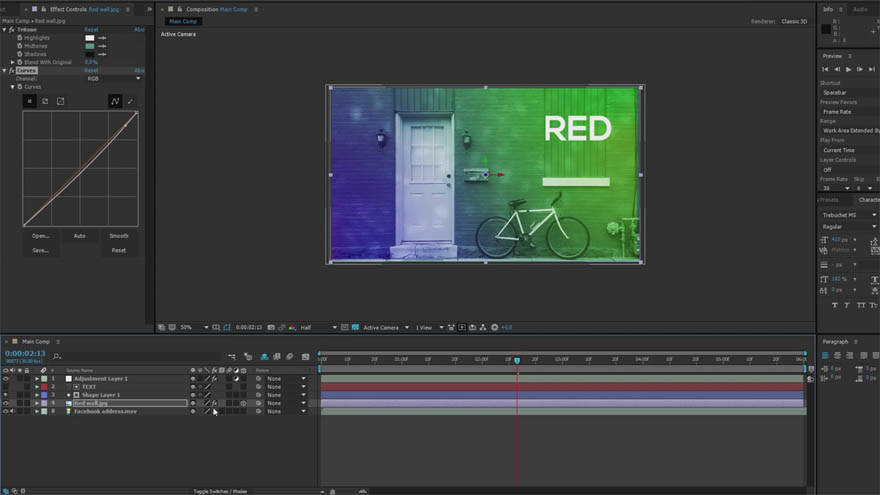Click the Main Comp breadcrumb tab
The image size is (880, 495).
(x=183, y=21)
